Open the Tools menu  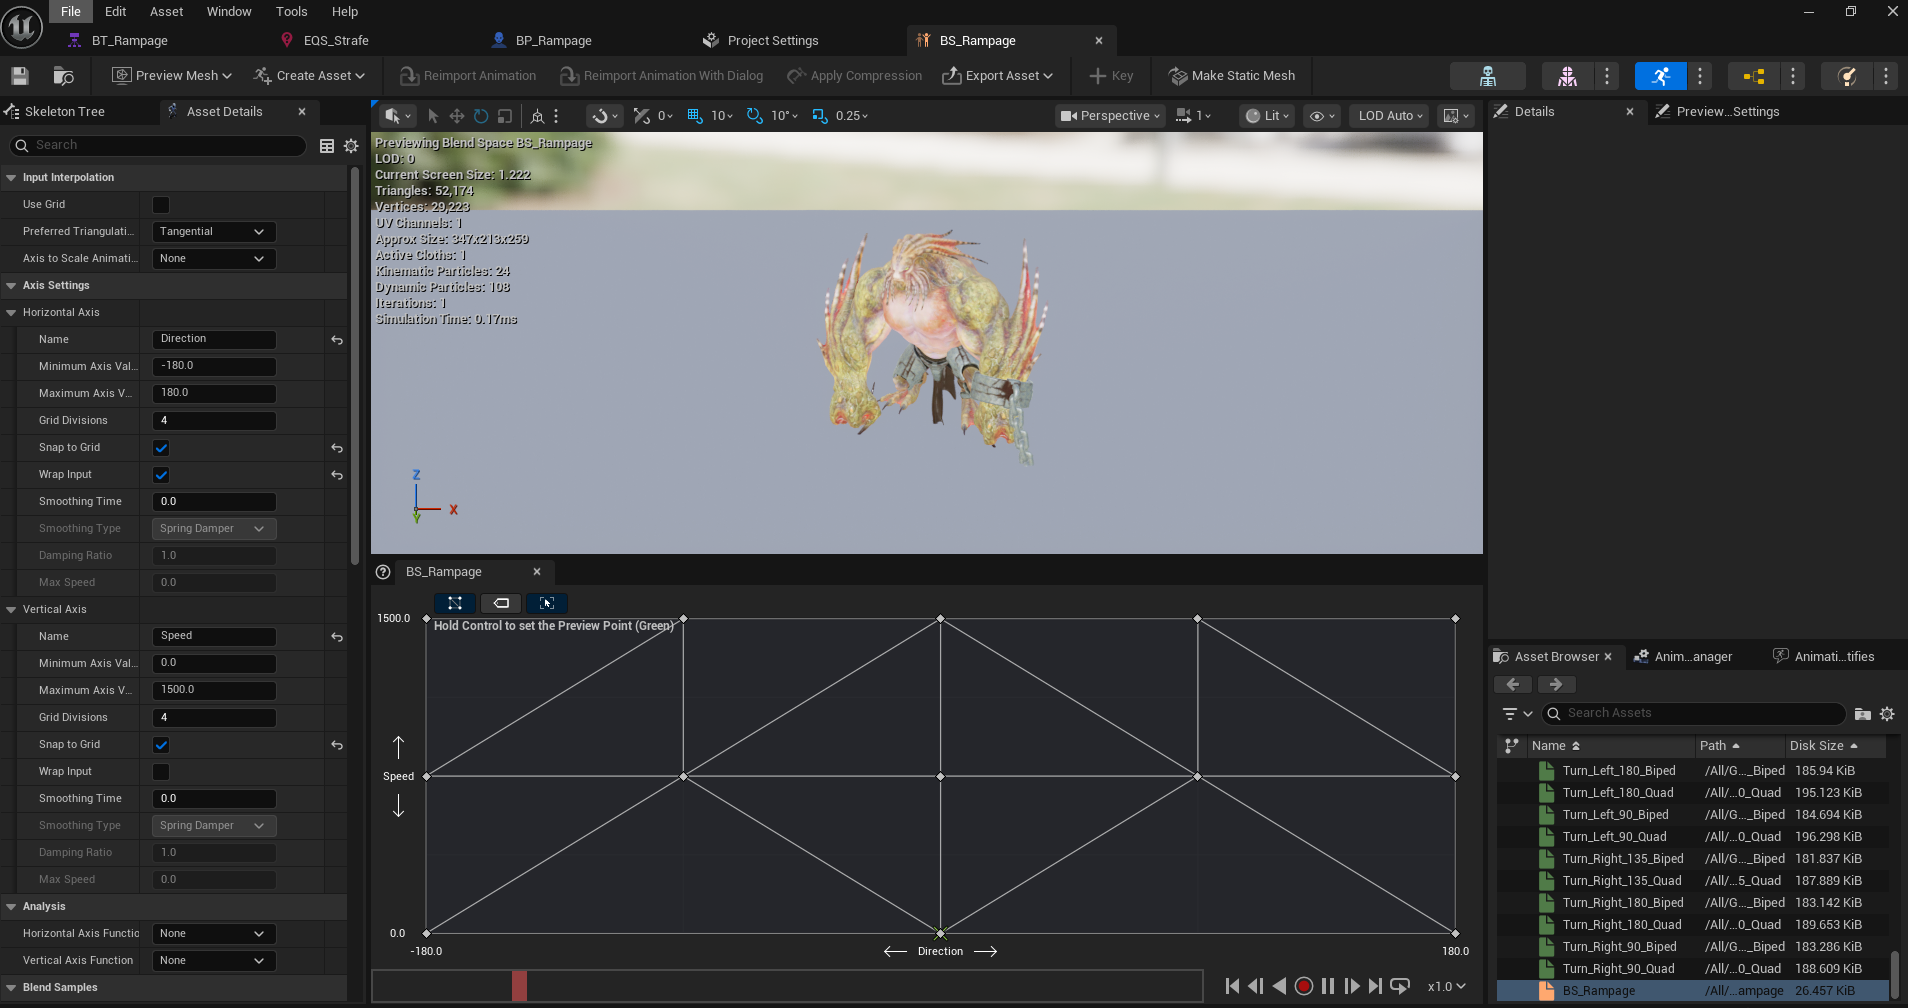(292, 12)
